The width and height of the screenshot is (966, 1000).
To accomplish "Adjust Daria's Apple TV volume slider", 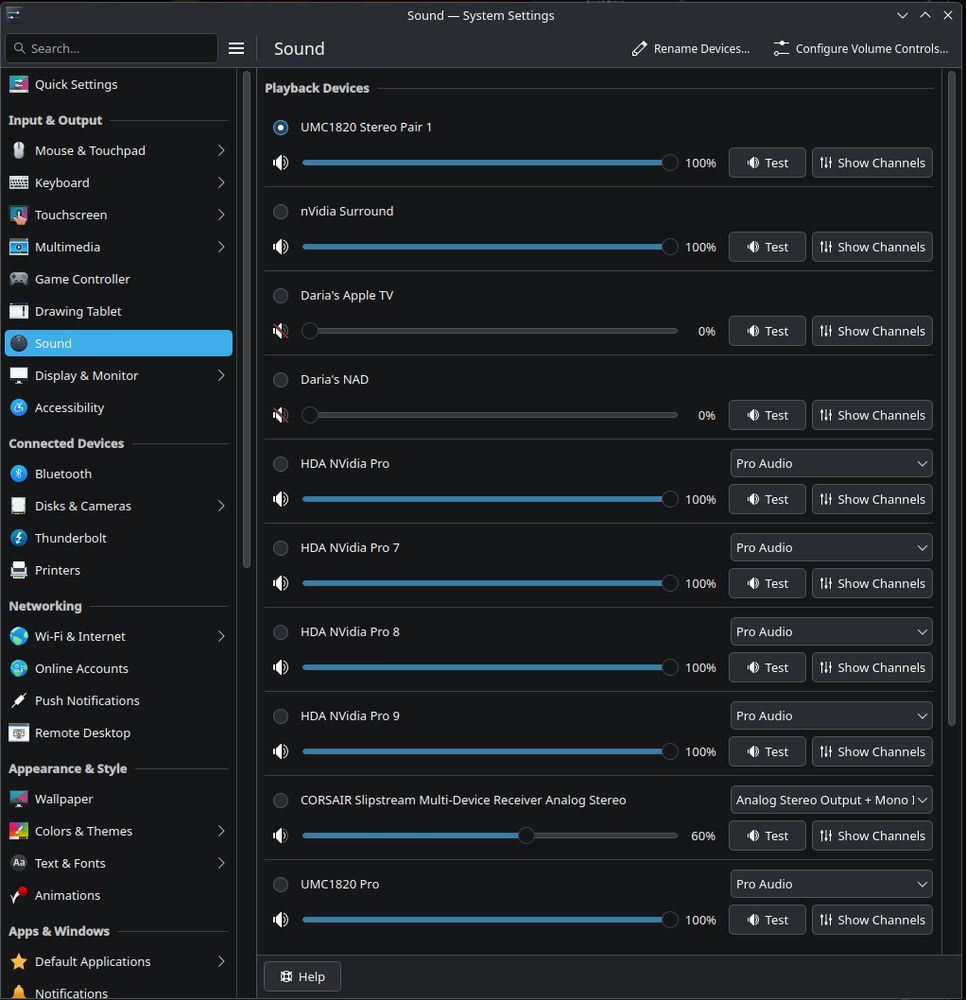I will [490, 331].
